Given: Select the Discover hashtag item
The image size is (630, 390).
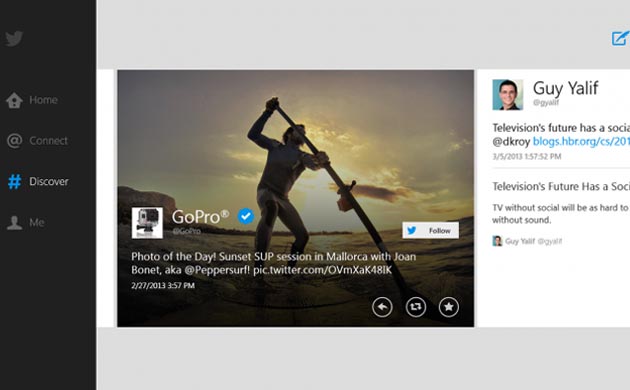Looking at the screenshot, I should coord(38,182).
